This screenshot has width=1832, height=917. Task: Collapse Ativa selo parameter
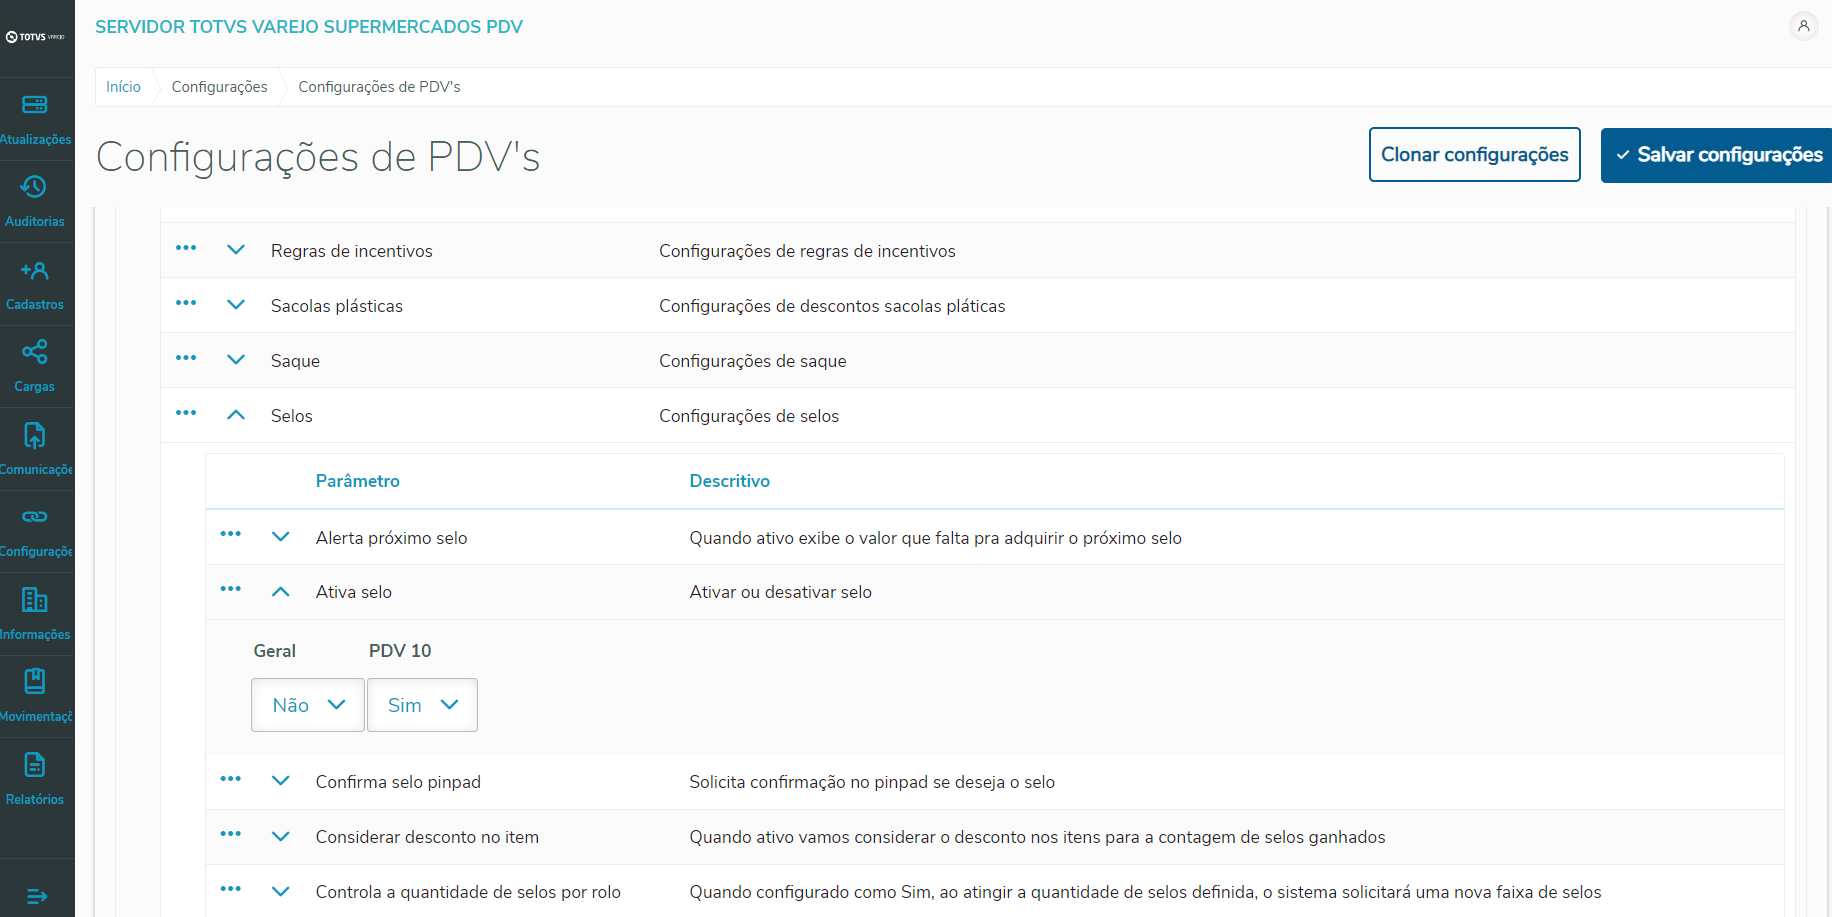tap(281, 592)
